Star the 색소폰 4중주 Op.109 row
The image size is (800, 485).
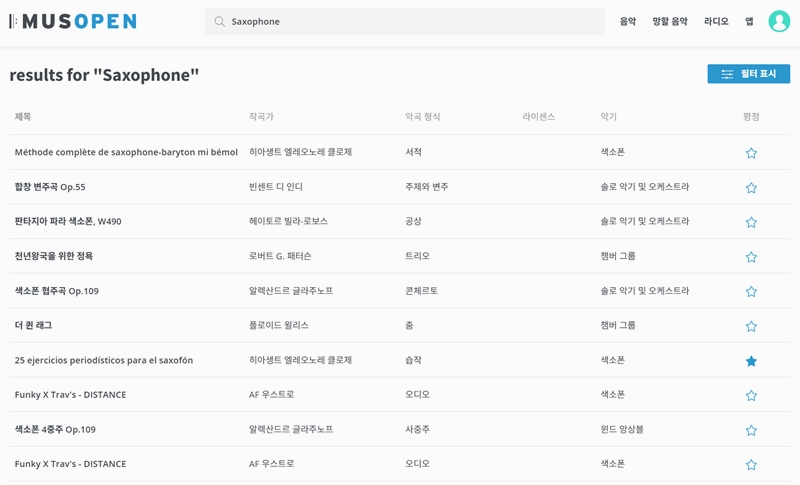coord(751,430)
